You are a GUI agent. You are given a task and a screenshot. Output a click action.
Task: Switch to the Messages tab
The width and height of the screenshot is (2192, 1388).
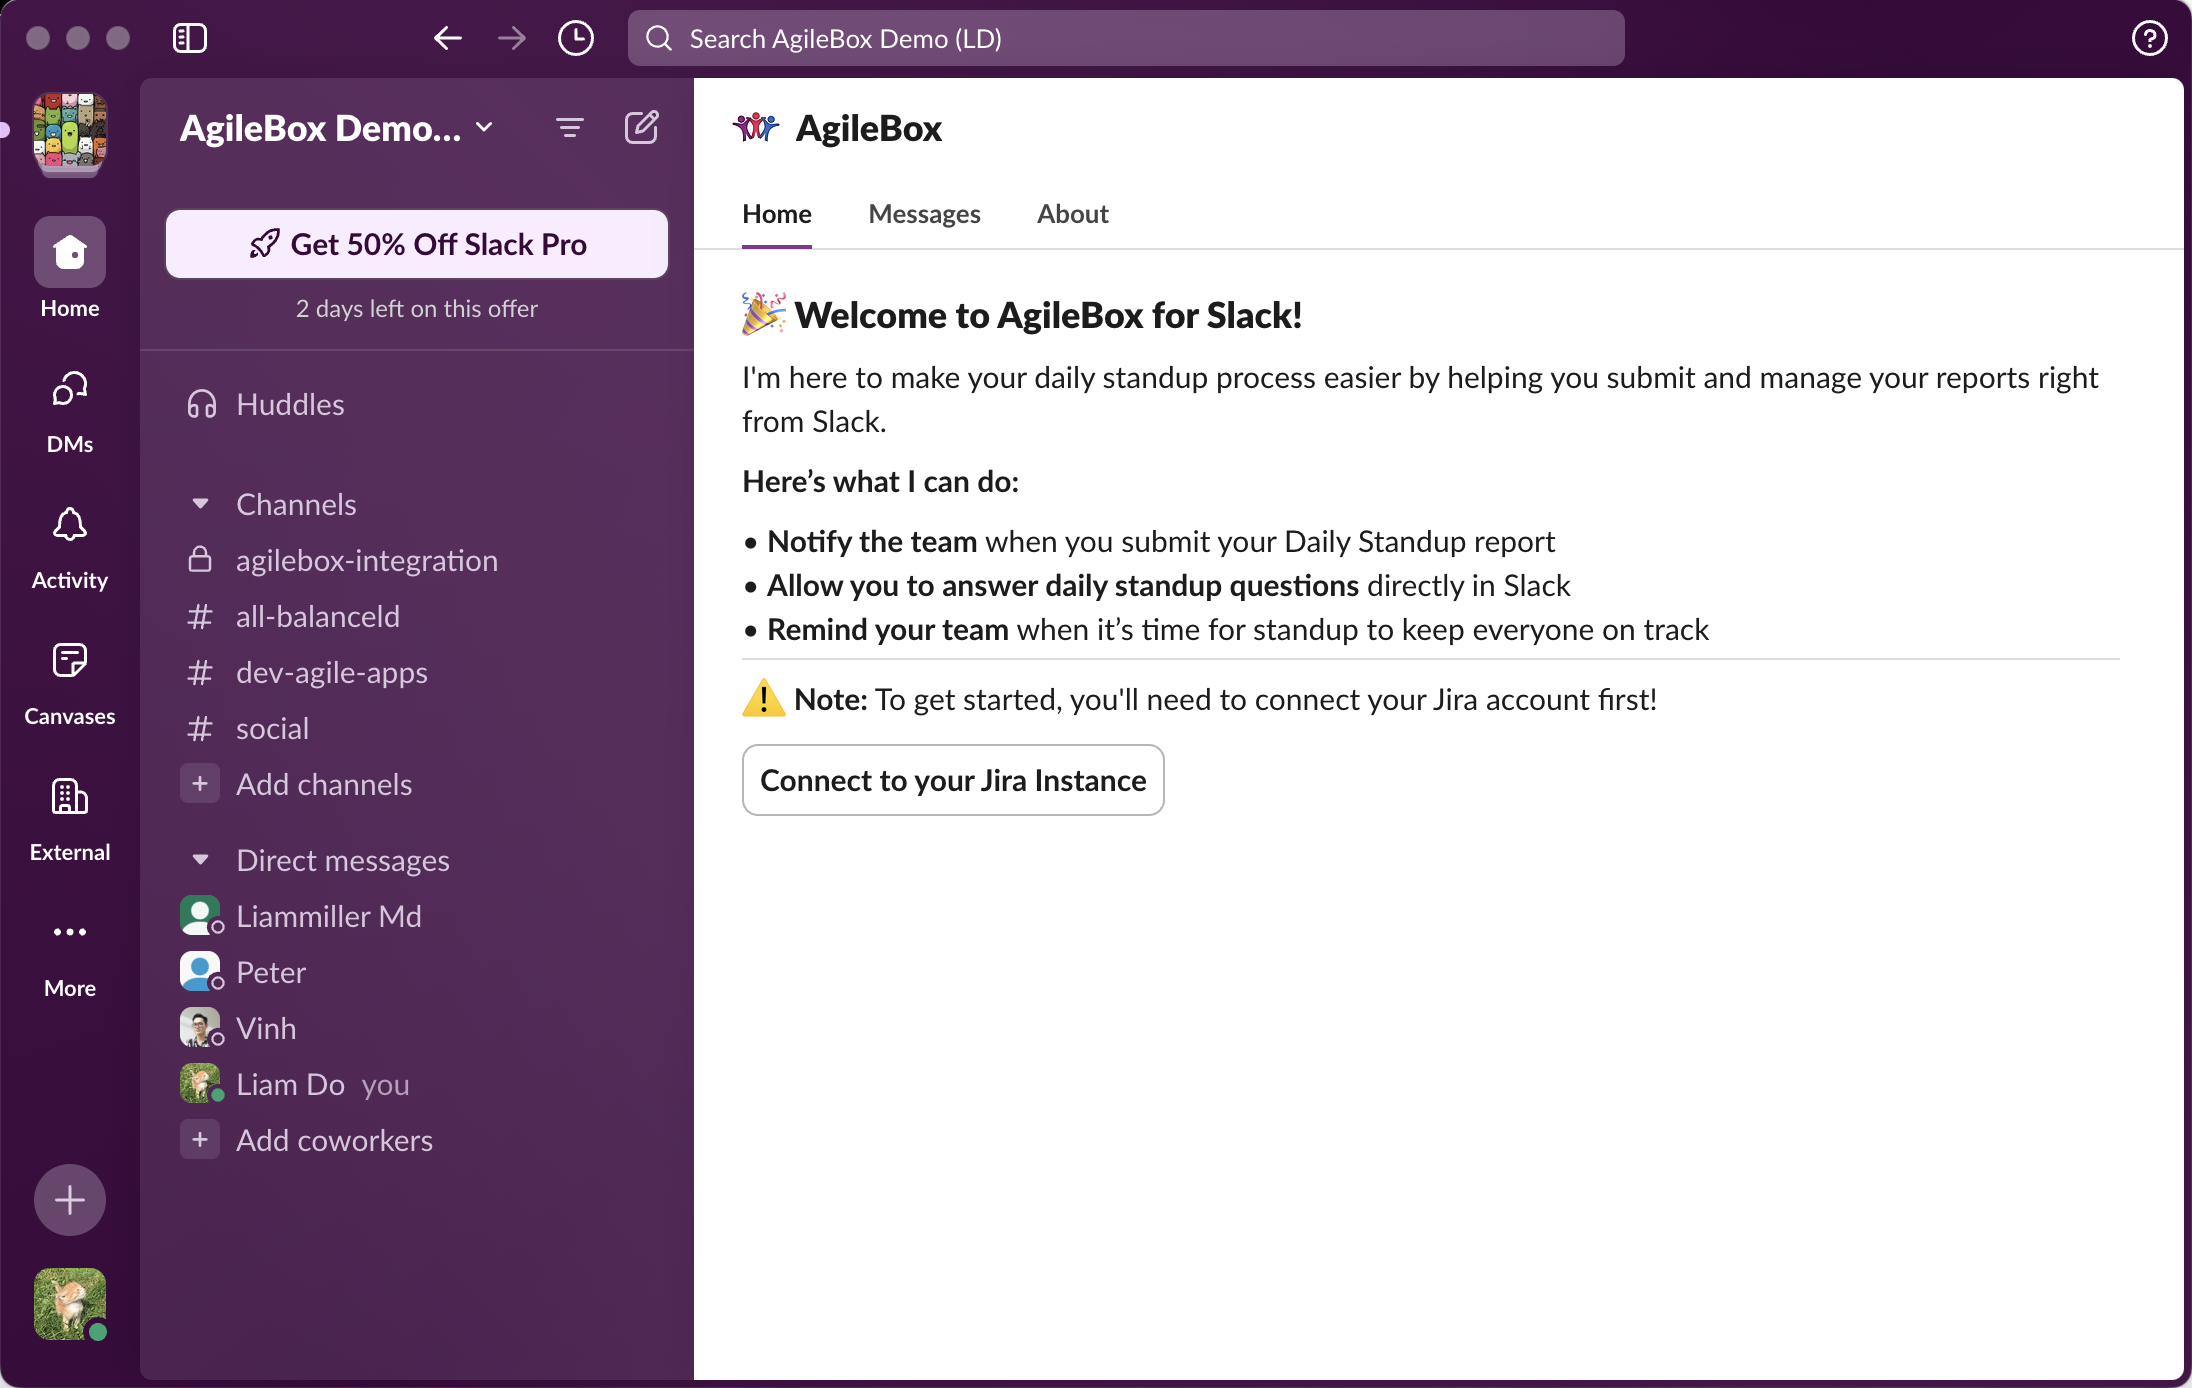click(924, 214)
